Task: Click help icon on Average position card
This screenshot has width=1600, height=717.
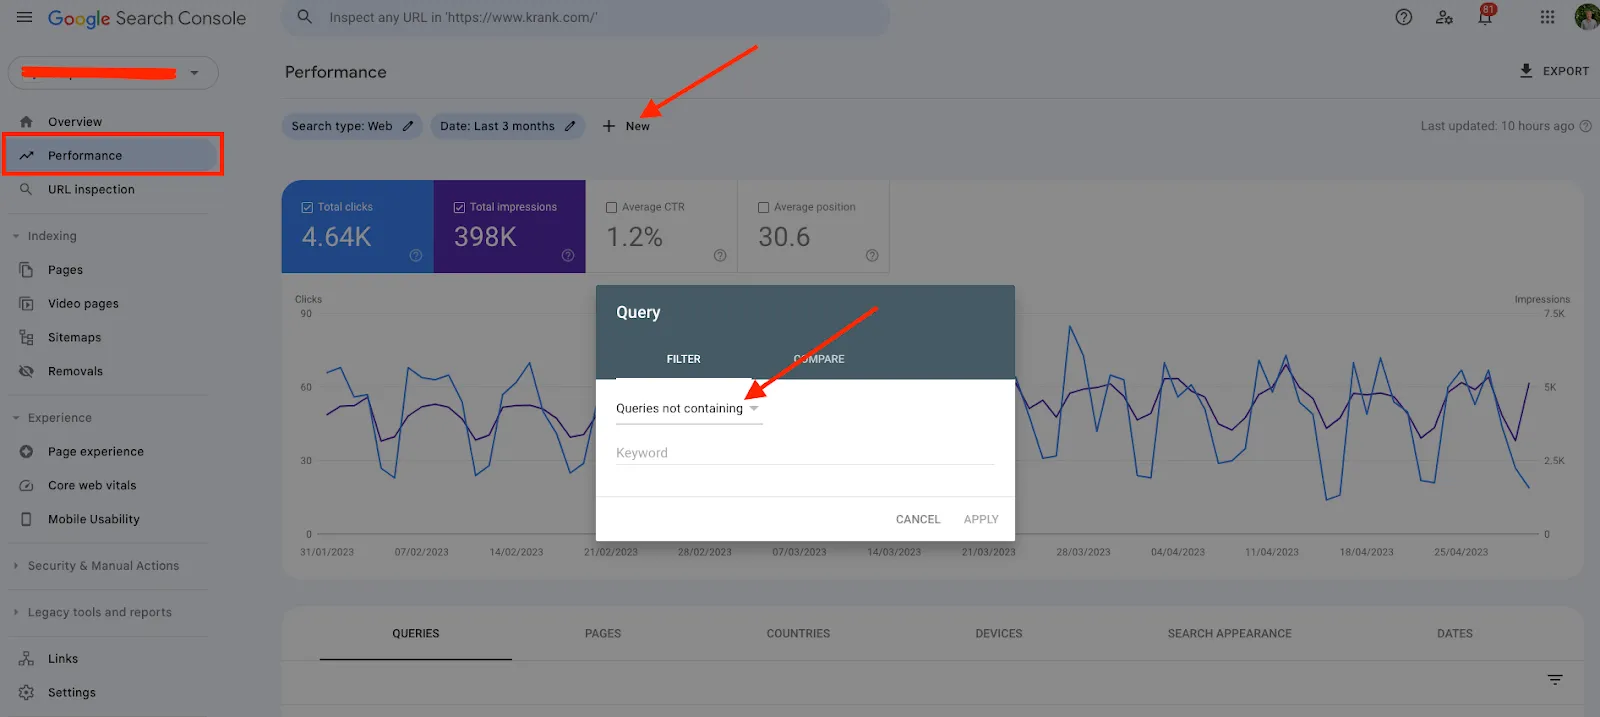Action: [872, 256]
